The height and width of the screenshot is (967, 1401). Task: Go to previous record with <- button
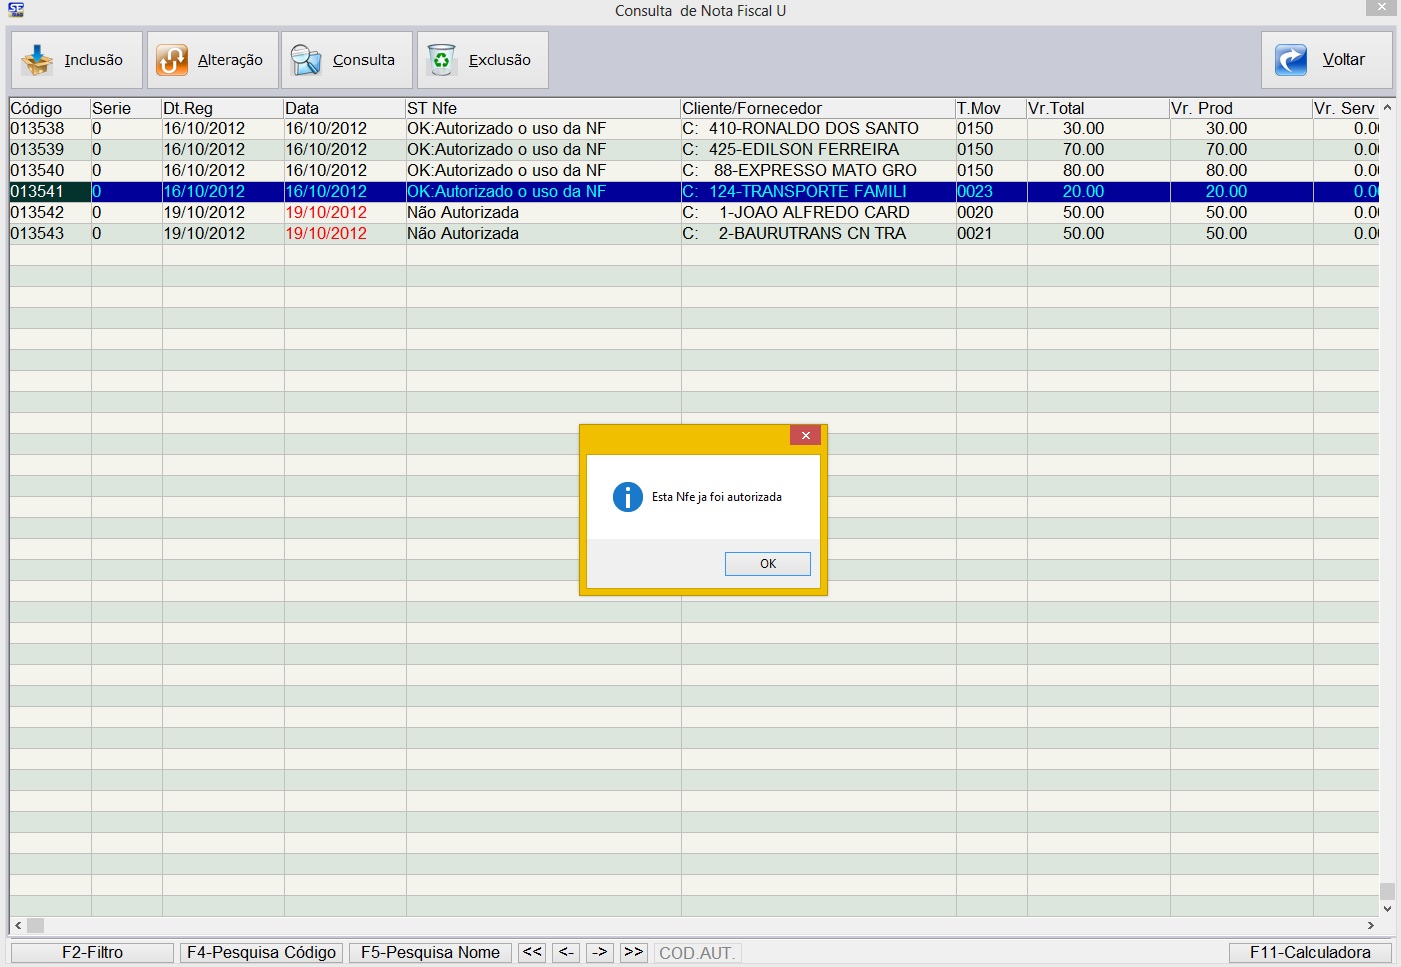(x=566, y=953)
